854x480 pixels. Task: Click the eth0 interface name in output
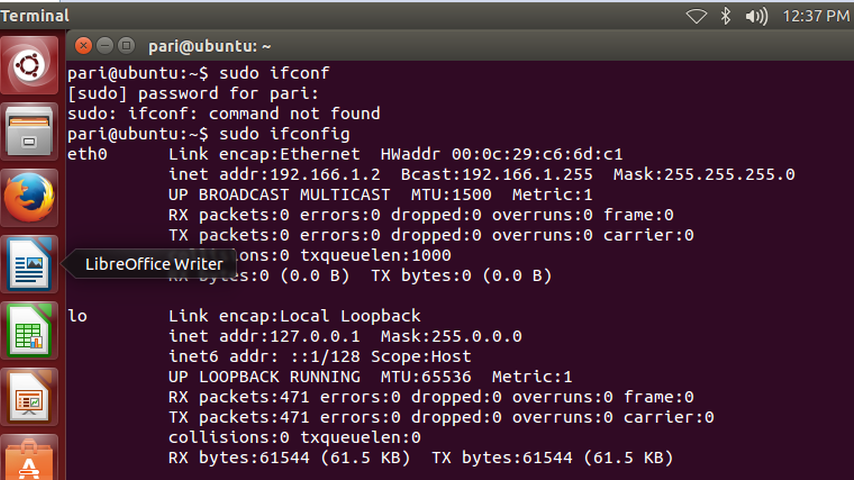click(x=87, y=154)
